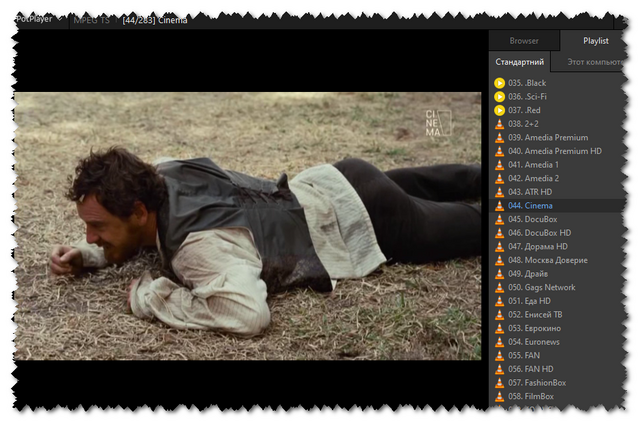
Task: Select channel 037. .Red in playlist
Action: 524,110
